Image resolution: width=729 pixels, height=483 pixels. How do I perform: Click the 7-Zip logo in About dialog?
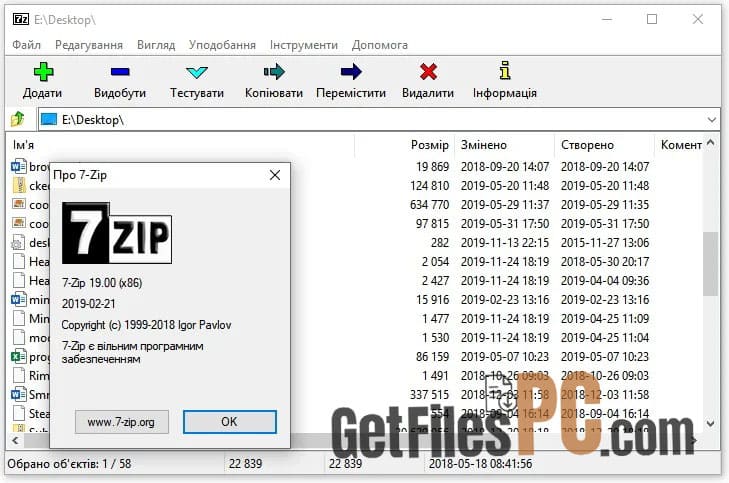(x=117, y=233)
